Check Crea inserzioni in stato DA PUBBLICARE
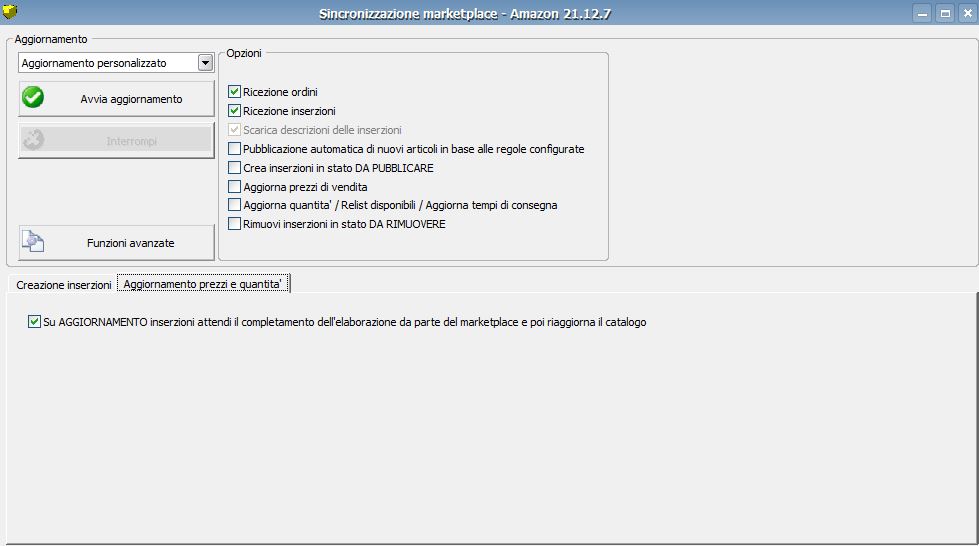This screenshot has height=546, width=979. [x=234, y=167]
